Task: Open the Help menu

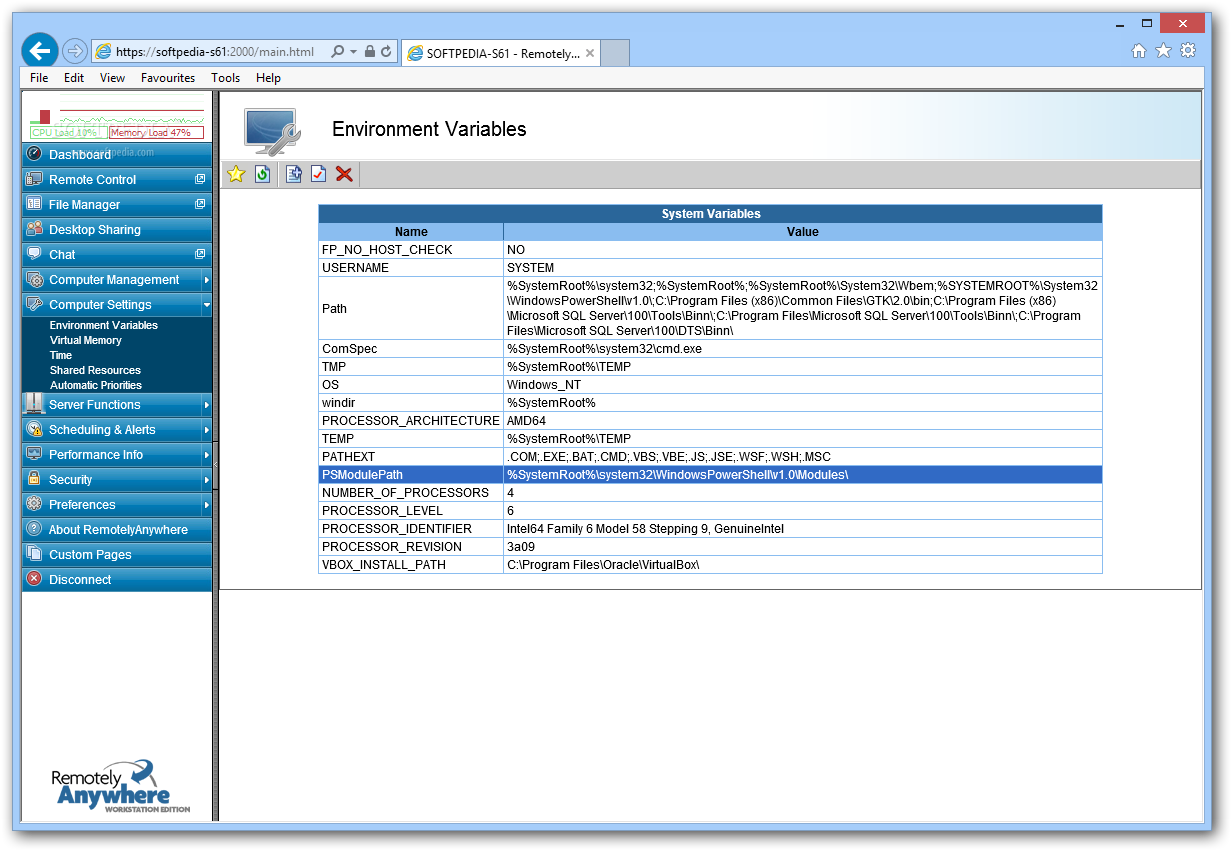Action: point(268,78)
